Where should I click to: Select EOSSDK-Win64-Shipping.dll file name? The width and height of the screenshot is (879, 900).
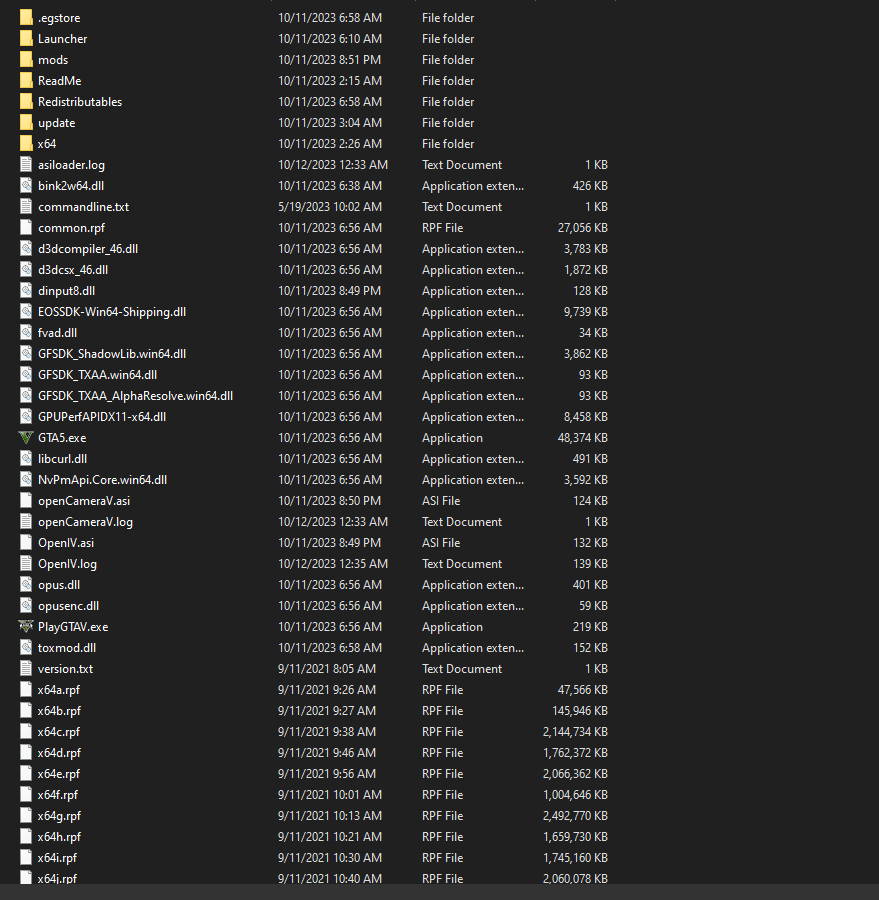click(112, 312)
